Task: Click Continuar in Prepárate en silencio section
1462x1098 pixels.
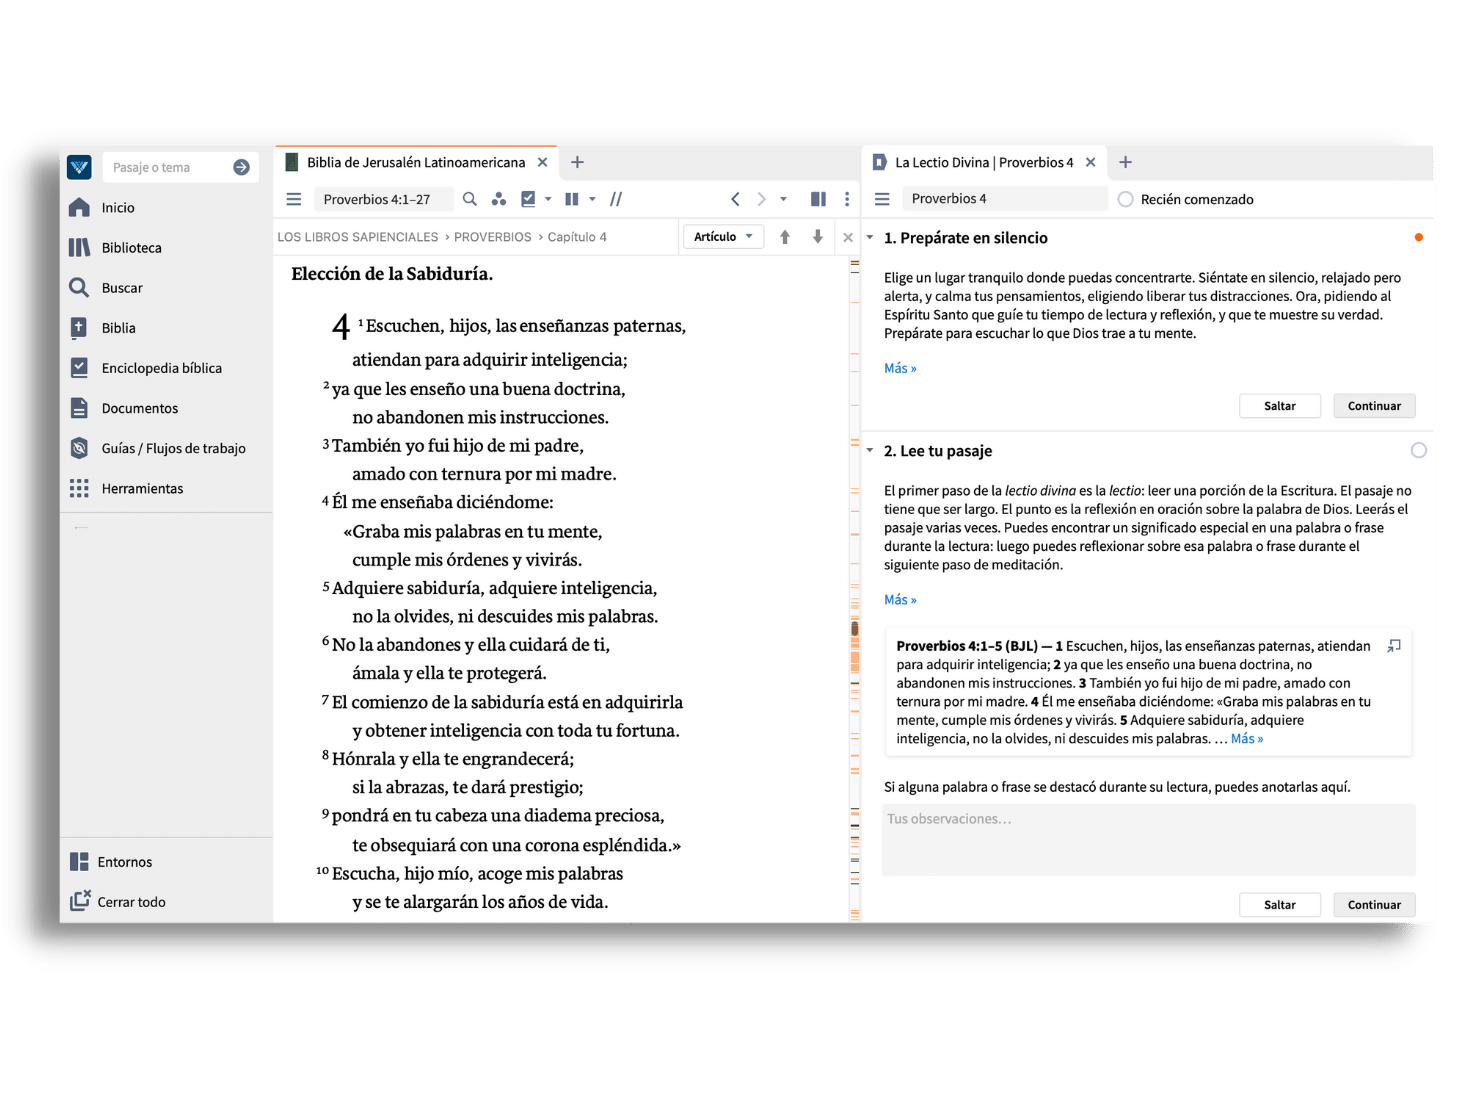Action: [x=1374, y=406]
